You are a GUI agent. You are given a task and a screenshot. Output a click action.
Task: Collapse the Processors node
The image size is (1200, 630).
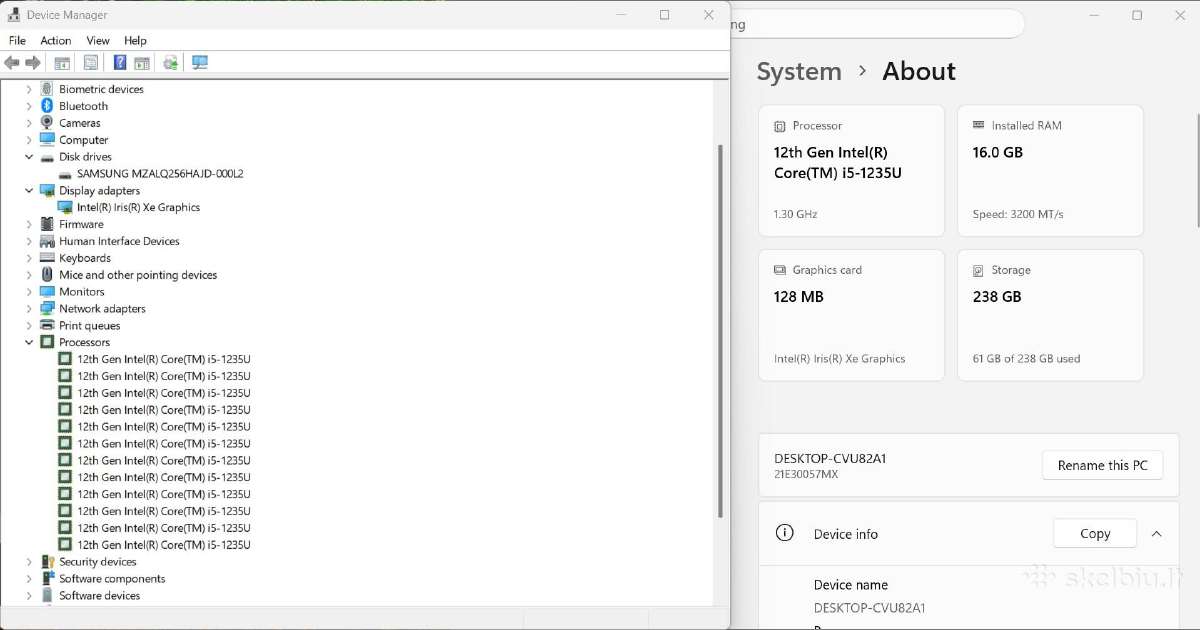point(29,342)
